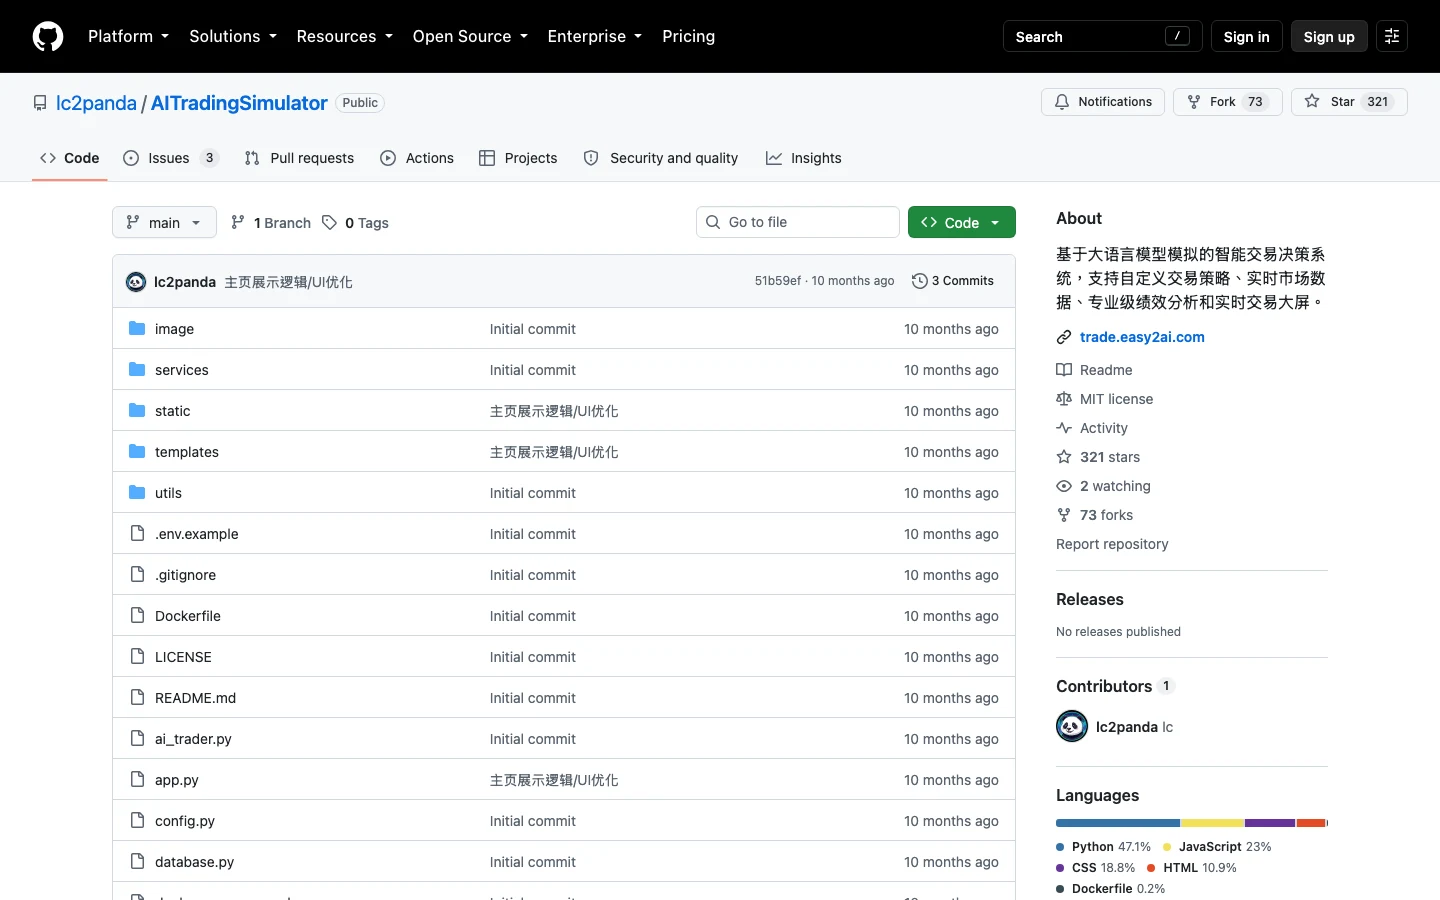Image resolution: width=1440 pixels, height=900 pixels.
Task: Click the tag icon beside 0 Tags
Action: 329,223
